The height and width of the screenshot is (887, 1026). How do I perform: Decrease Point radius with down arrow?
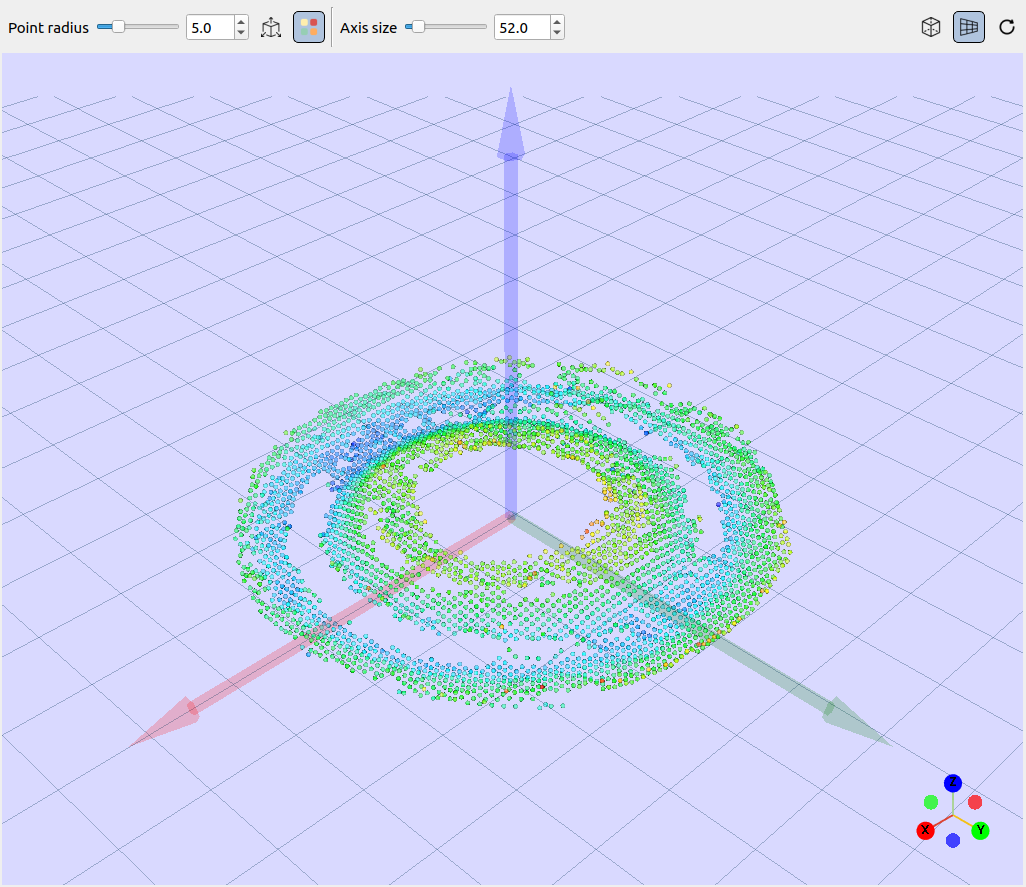[241, 33]
